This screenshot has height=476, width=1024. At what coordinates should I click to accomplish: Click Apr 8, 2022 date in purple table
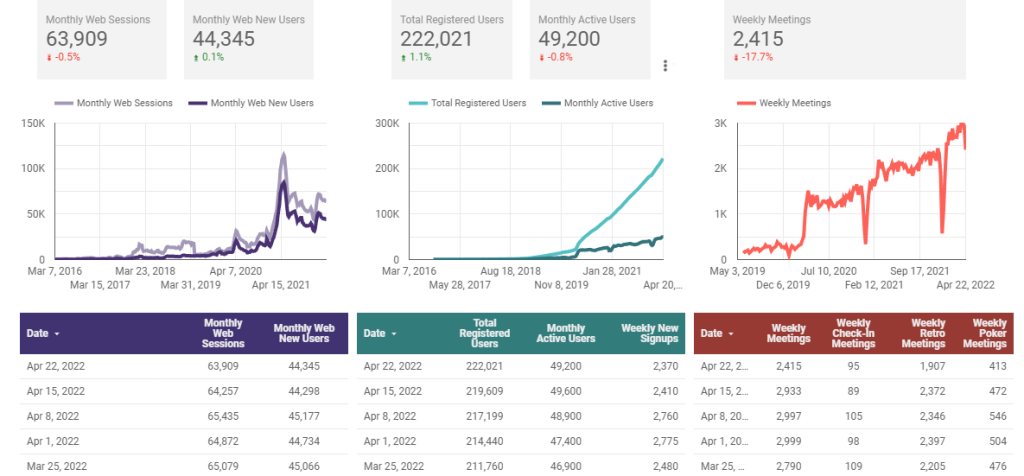tap(53, 417)
